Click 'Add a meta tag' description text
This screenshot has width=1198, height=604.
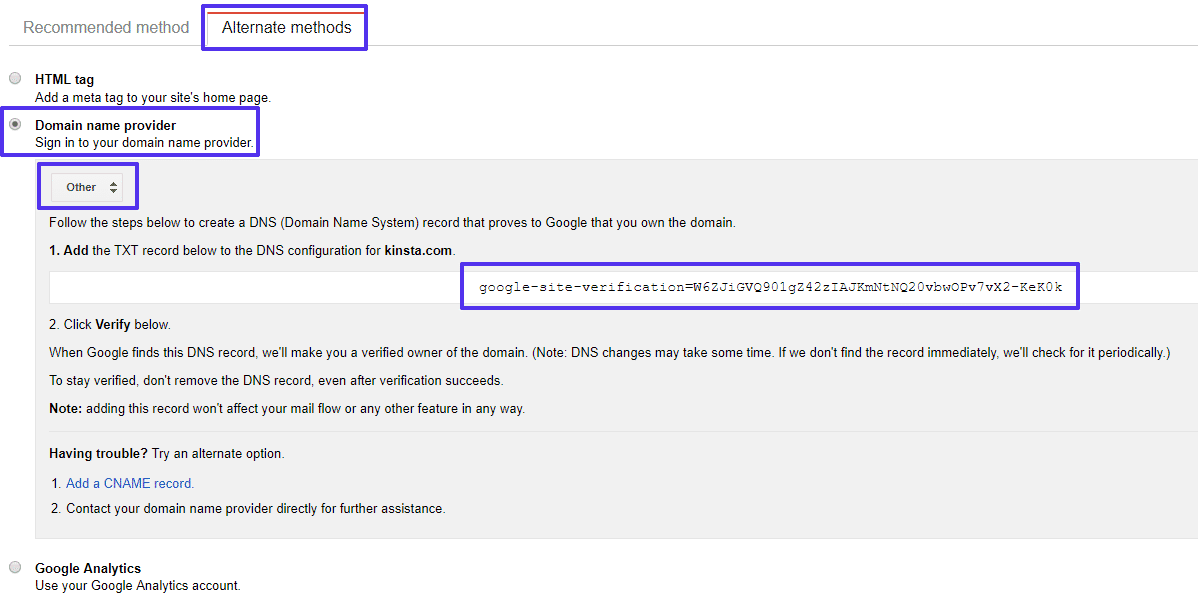coord(152,98)
